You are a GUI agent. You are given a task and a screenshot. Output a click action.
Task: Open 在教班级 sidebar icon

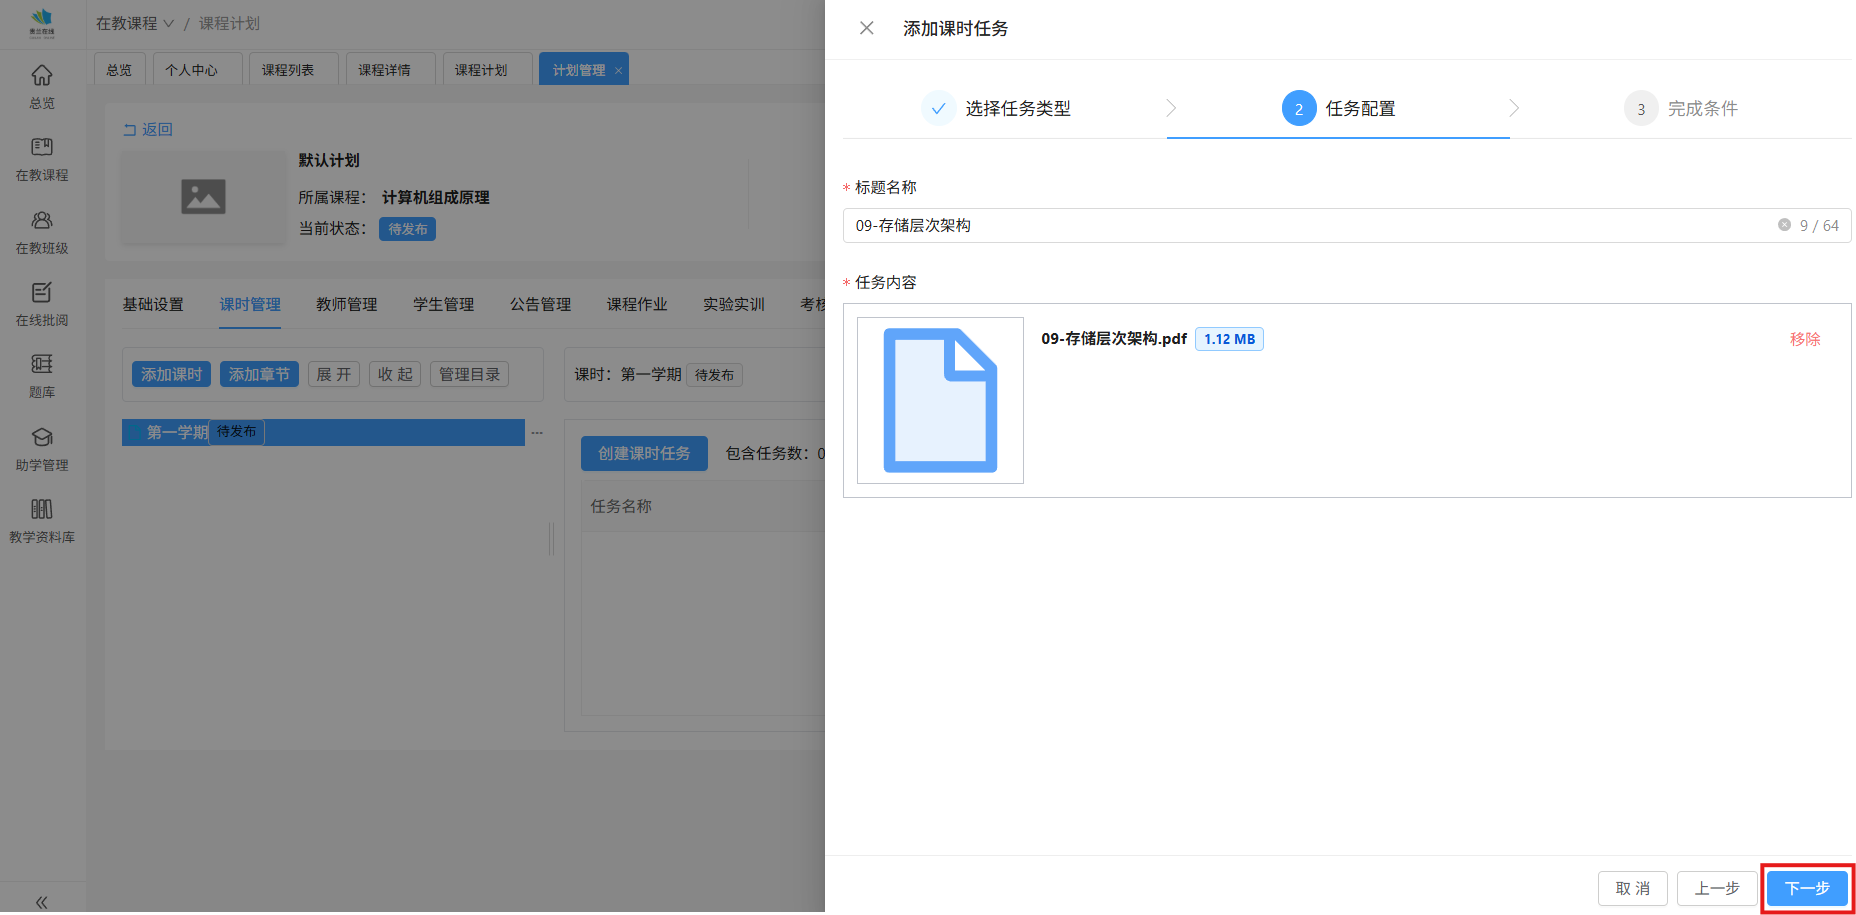[42, 221]
